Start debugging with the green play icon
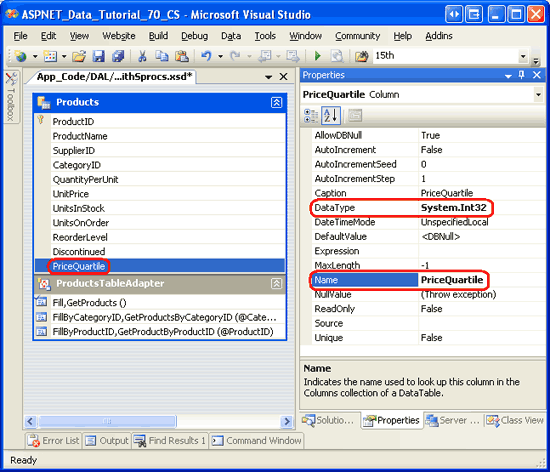Screen dimensions: 550x472 318,56
